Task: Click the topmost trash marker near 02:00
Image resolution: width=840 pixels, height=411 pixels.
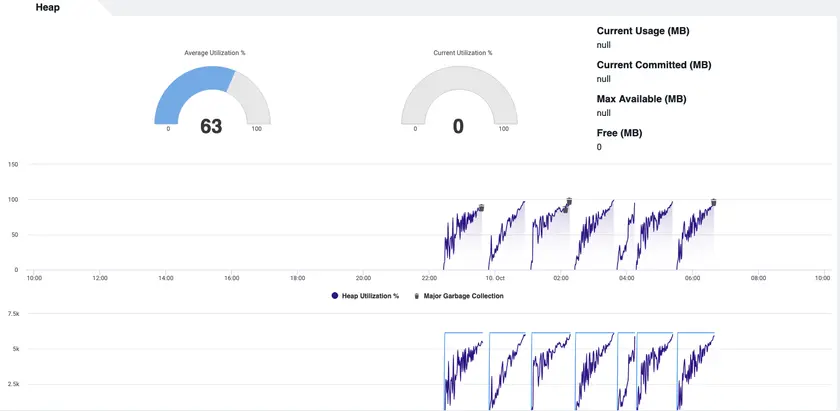Action: (x=569, y=201)
